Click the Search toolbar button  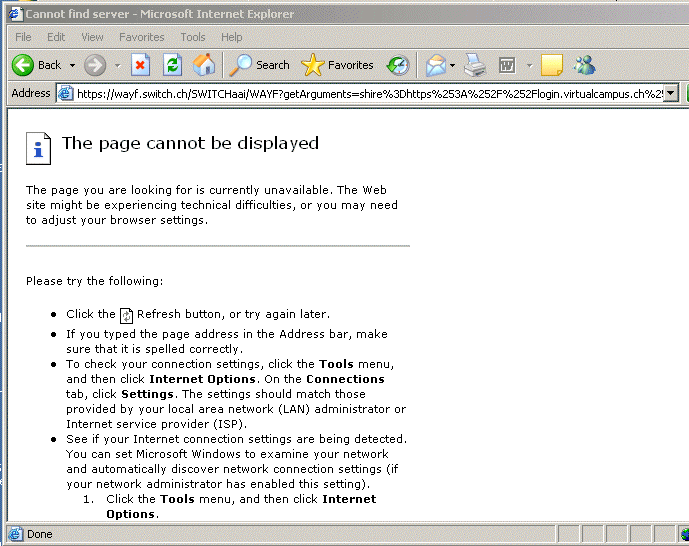(260, 65)
